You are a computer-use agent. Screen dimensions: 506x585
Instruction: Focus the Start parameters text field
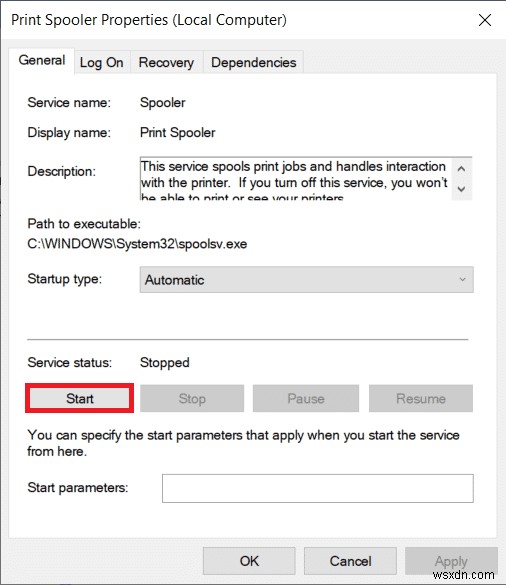click(318, 488)
